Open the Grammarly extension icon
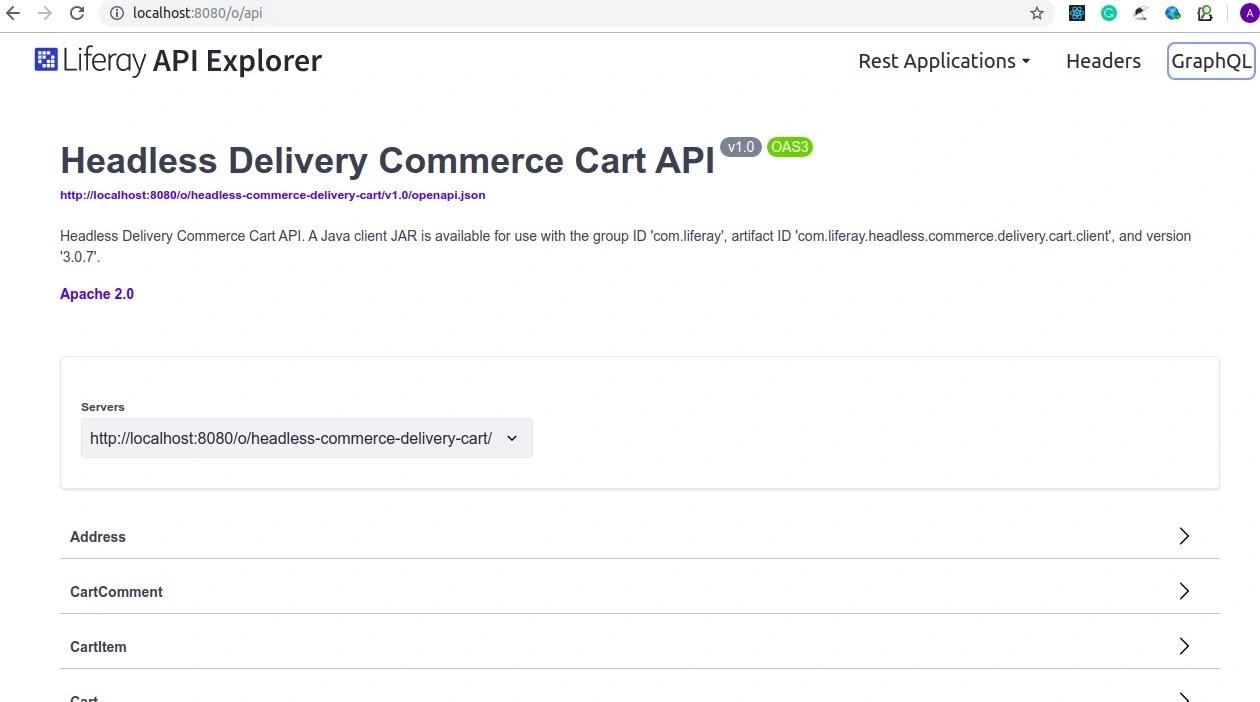This screenshot has width=1260, height=702. (x=1109, y=13)
